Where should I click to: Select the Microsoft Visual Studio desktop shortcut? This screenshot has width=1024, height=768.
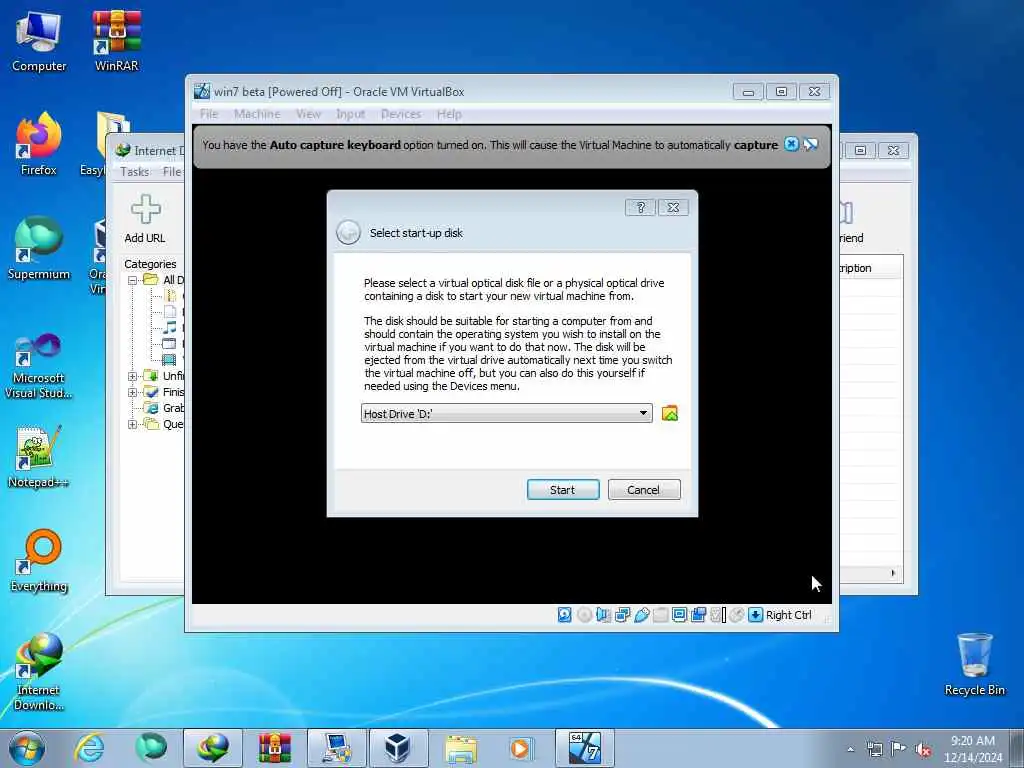(39, 366)
